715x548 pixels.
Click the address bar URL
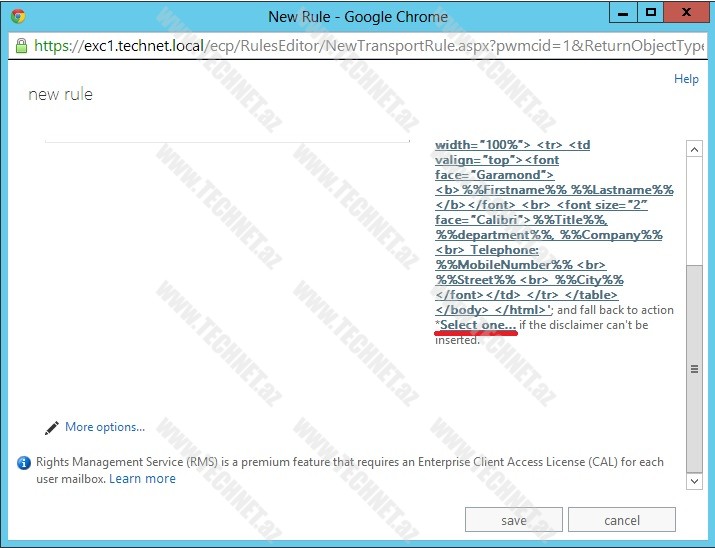click(x=370, y=46)
